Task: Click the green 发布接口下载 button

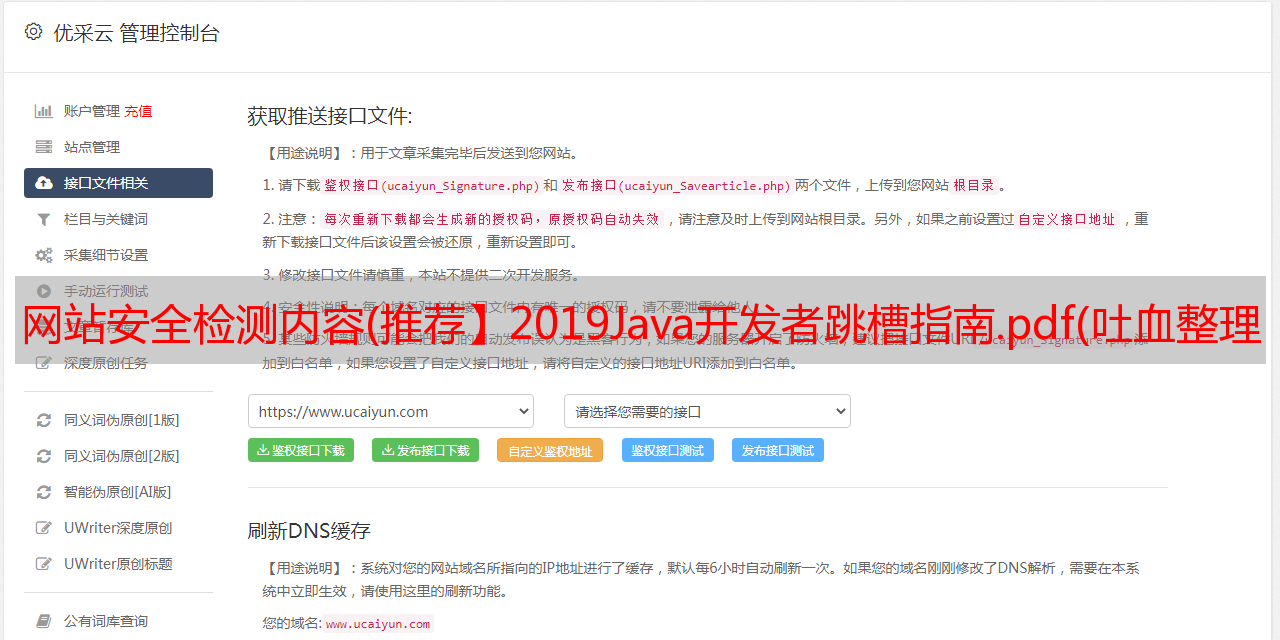Action: (x=425, y=450)
